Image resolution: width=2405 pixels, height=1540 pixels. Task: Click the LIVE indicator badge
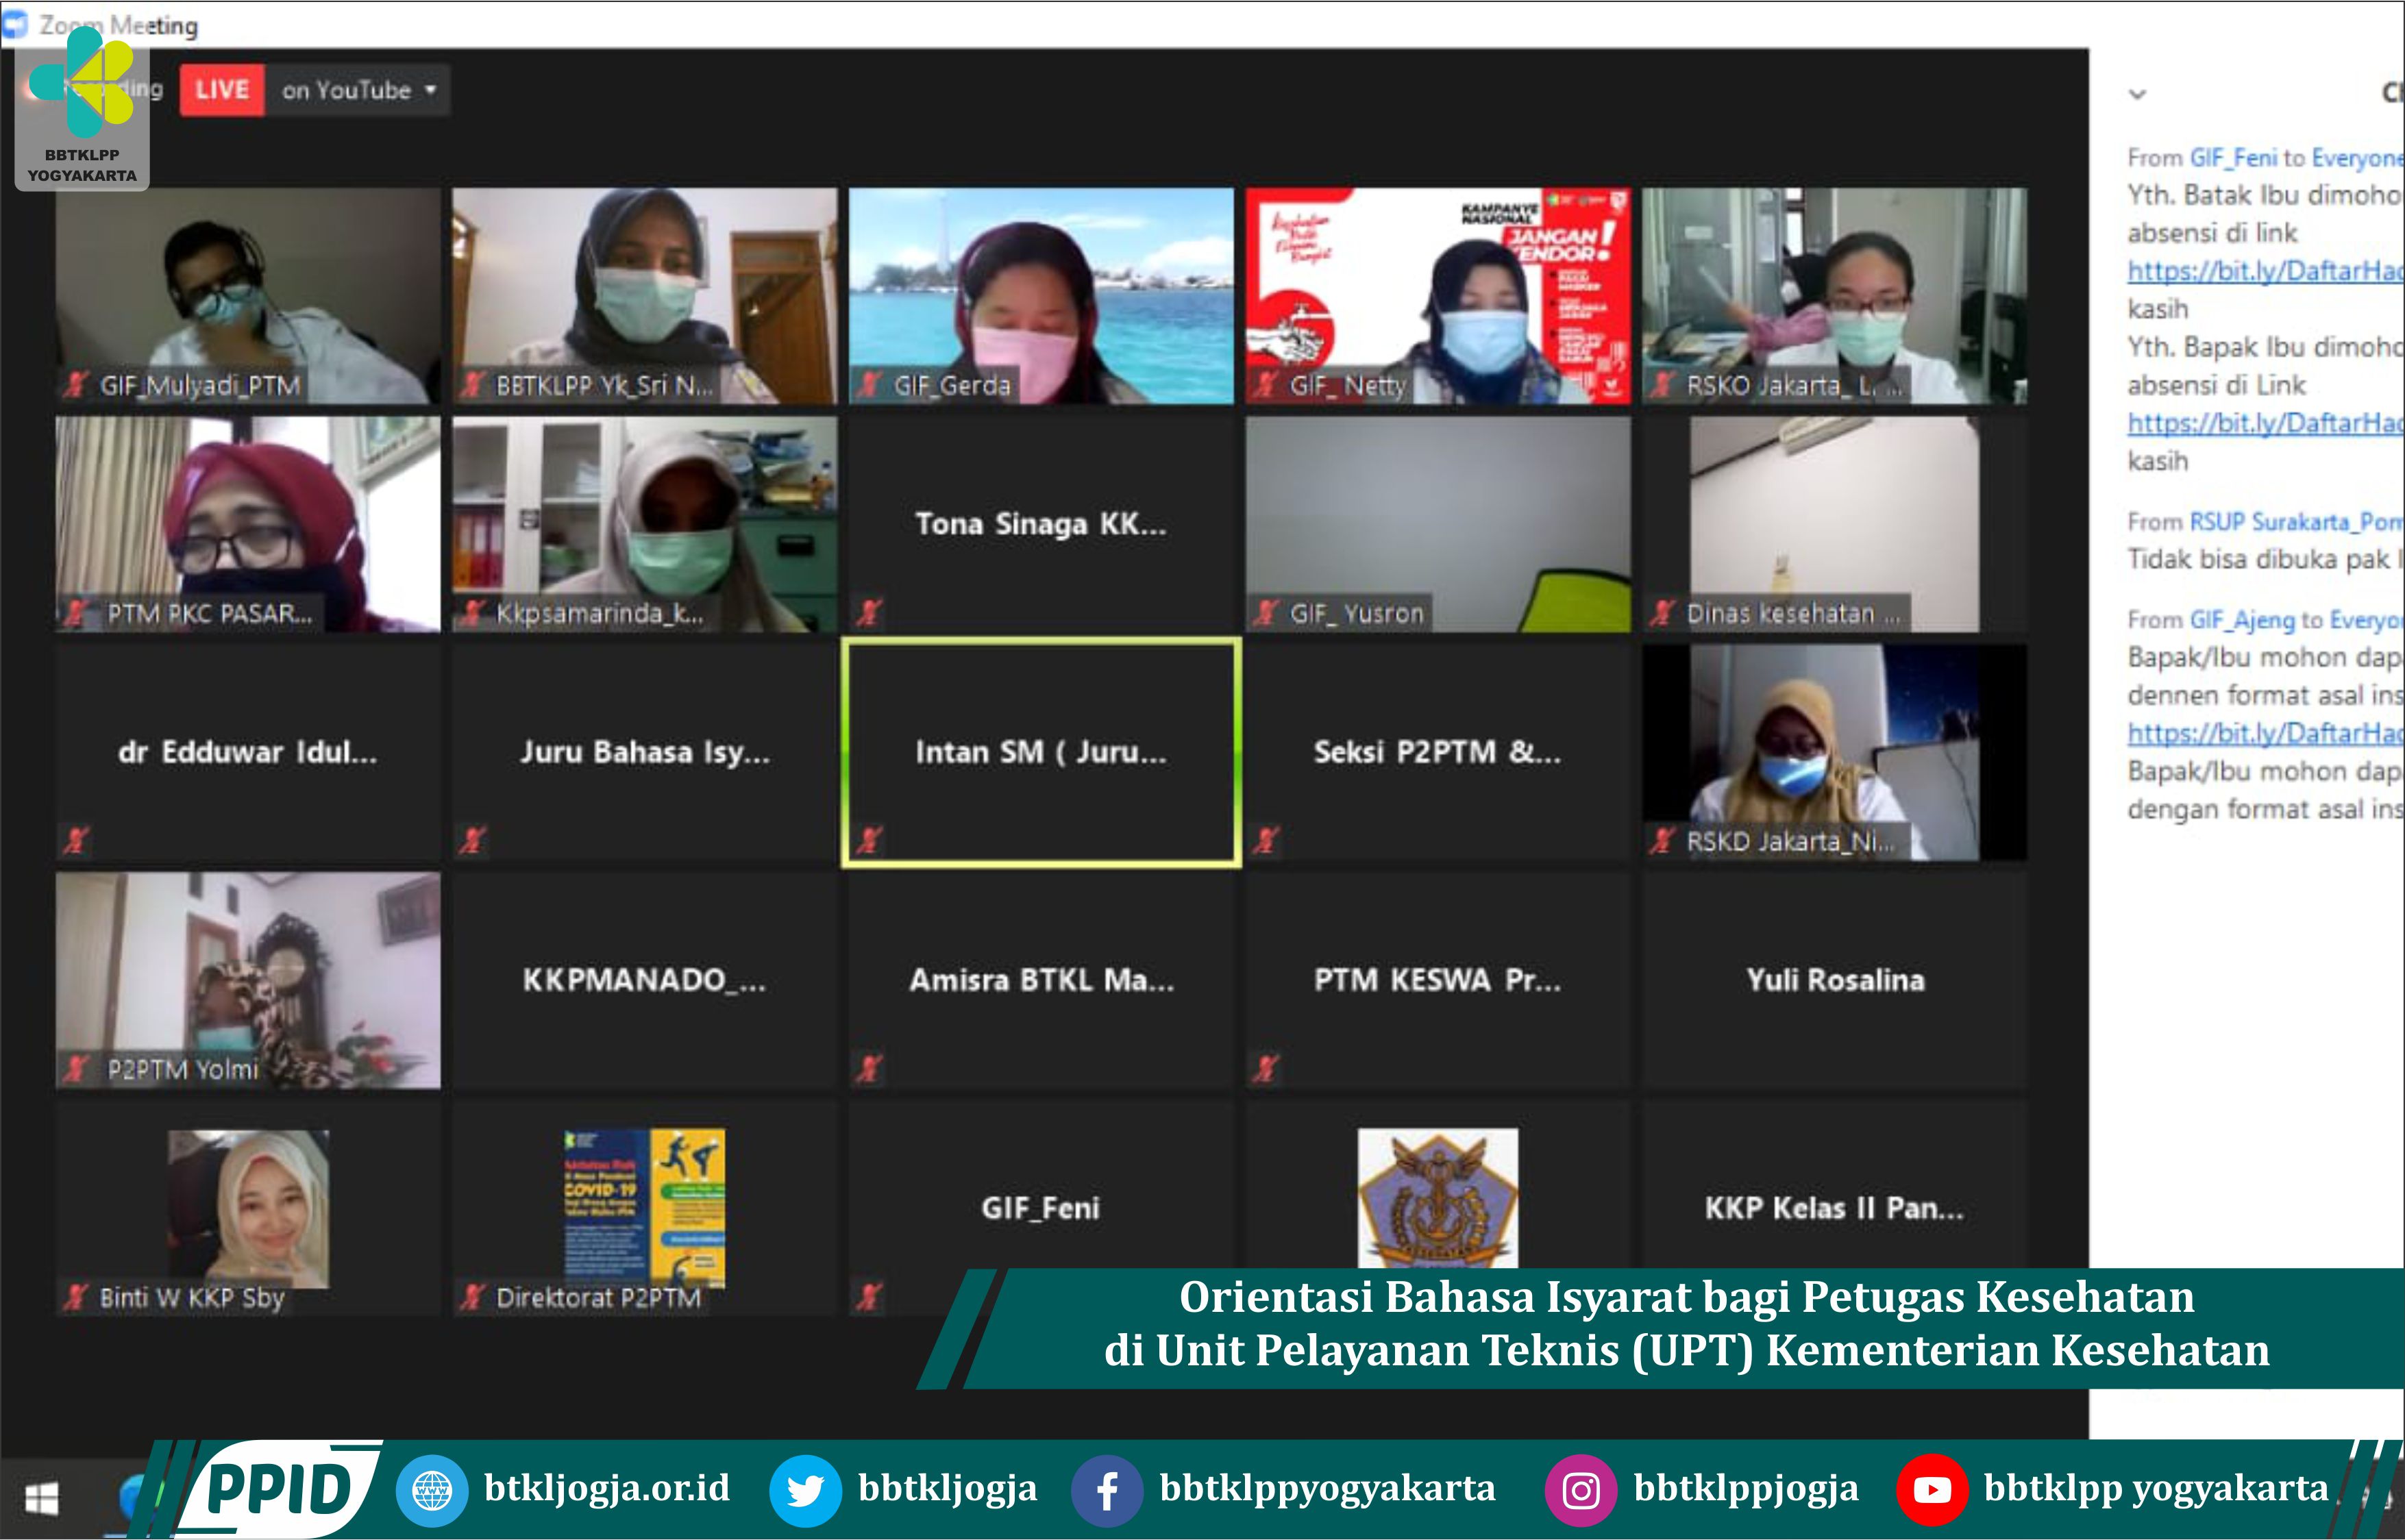[x=222, y=90]
